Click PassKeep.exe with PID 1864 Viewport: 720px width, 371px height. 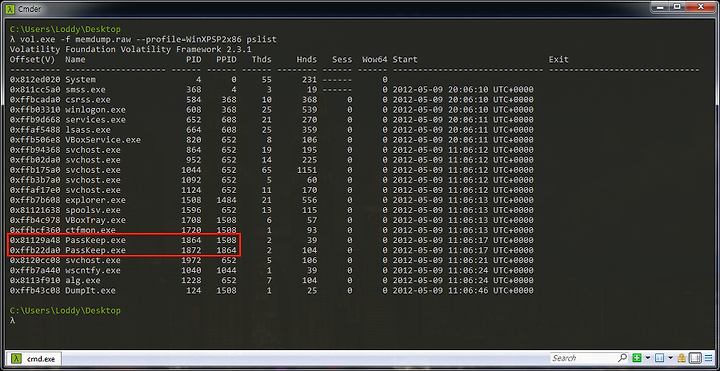[95, 240]
